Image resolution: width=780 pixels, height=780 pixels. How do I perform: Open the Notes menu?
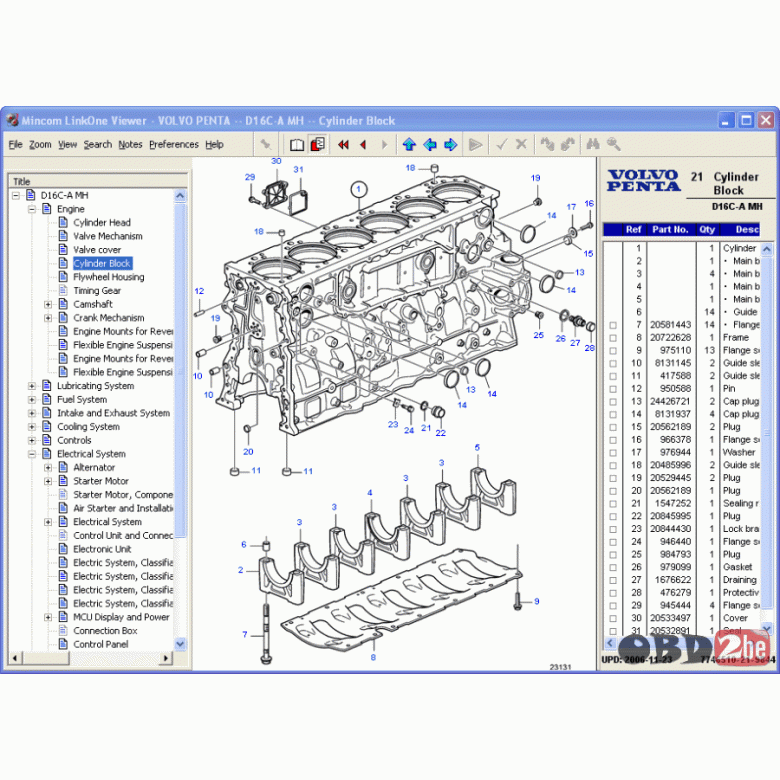click(130, 145)
